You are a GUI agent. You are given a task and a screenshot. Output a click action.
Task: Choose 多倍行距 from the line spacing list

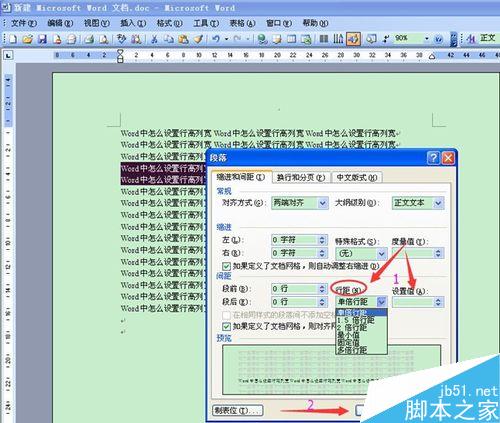[361, 350]
